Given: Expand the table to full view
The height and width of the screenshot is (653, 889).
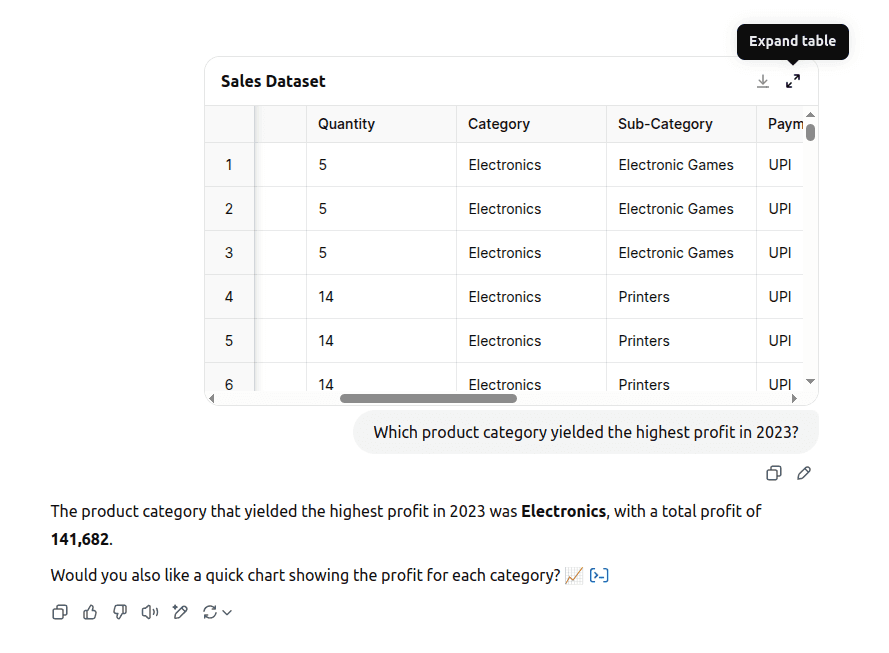Looking at the screenshot, I should 793,81.
